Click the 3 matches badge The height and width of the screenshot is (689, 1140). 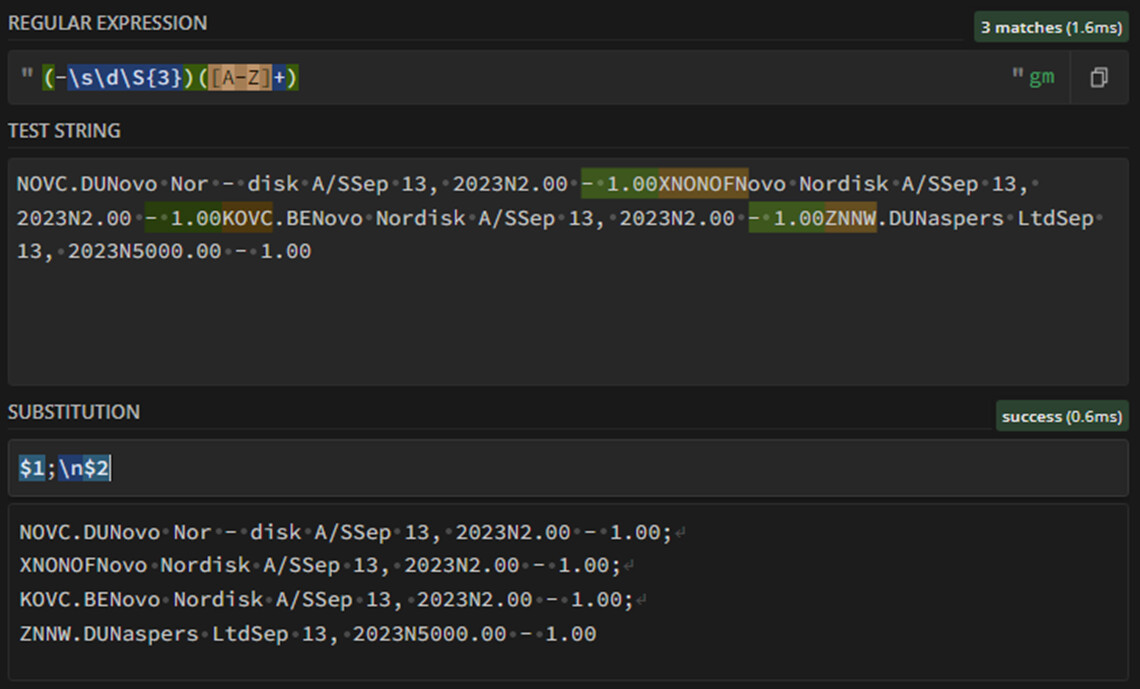tap(1050, 28)
